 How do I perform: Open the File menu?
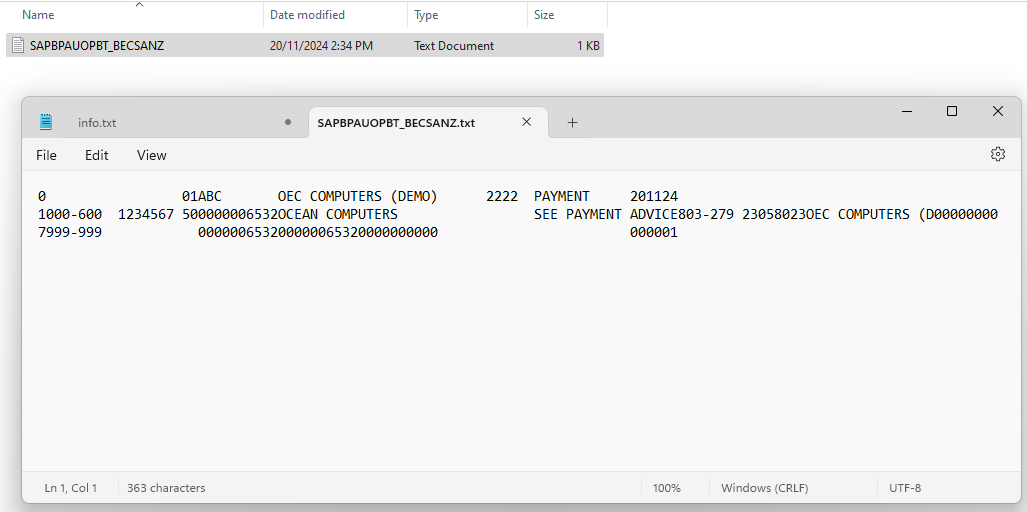[x=47, y=155]
